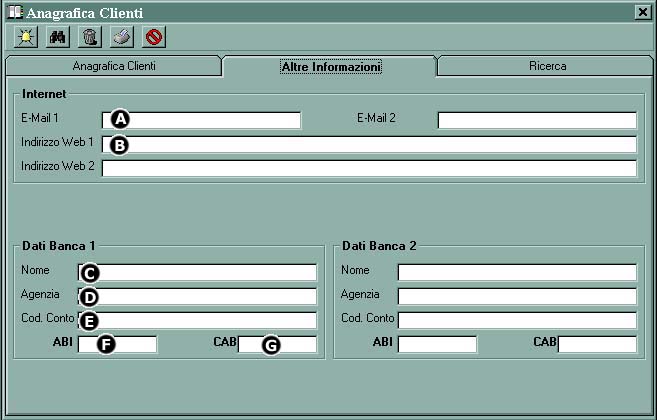657x420 pixels.
Task: Click the Agenzia field in Dati Banca 2
Action: [517, 296]
